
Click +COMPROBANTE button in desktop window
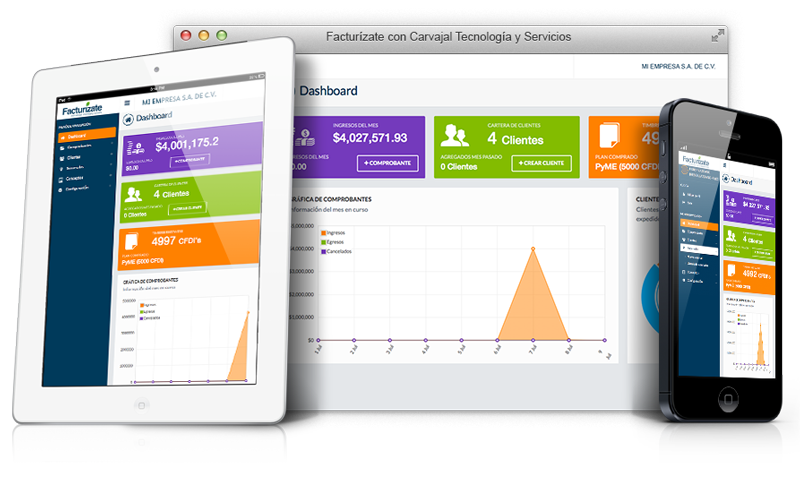pyautogui.click(x=387, y=163)
